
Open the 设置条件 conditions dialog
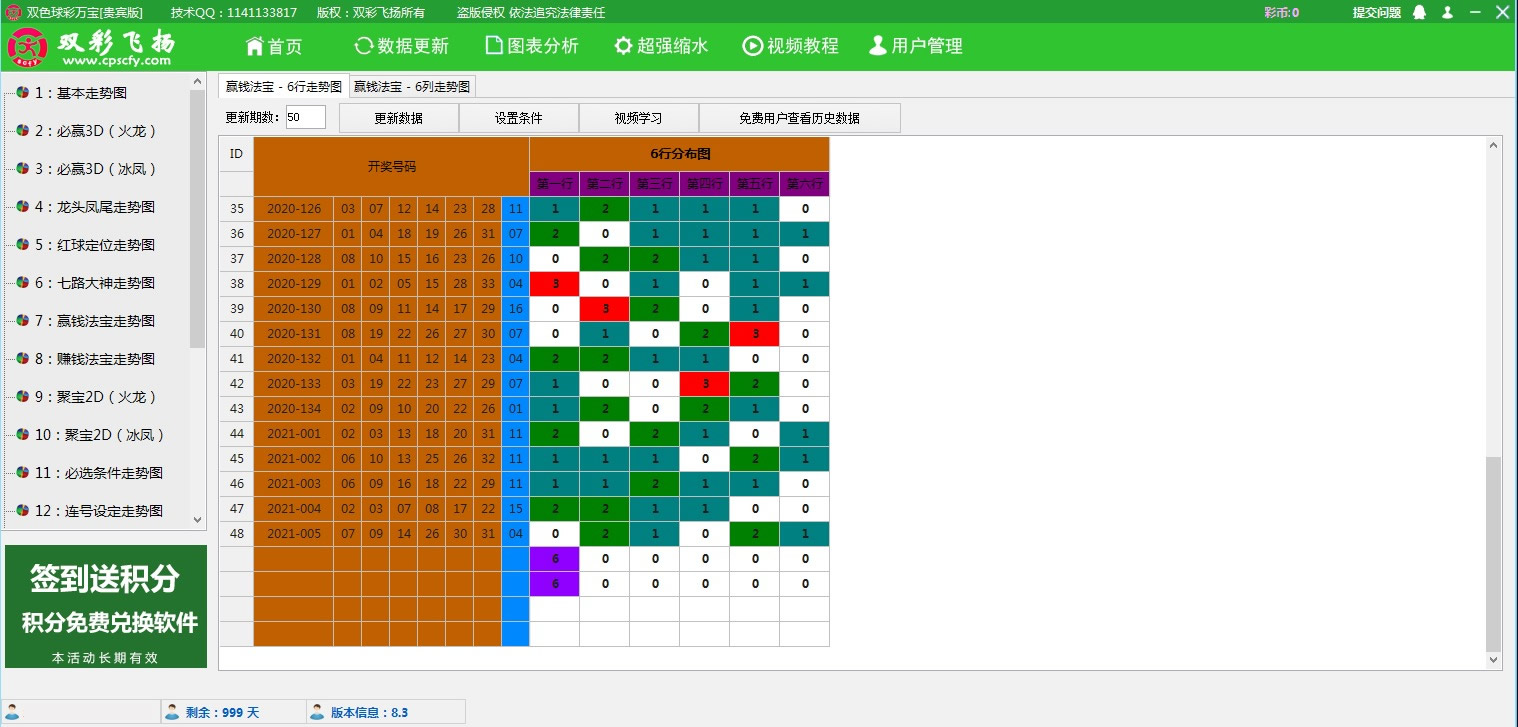519,117
